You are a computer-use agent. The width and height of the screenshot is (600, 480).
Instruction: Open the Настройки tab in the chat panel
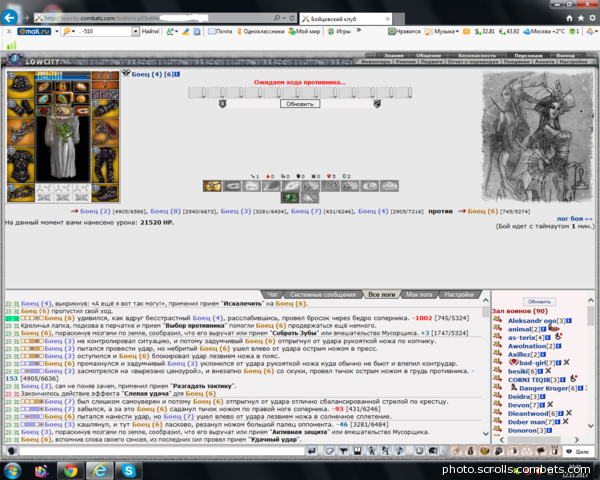point(459,294)
